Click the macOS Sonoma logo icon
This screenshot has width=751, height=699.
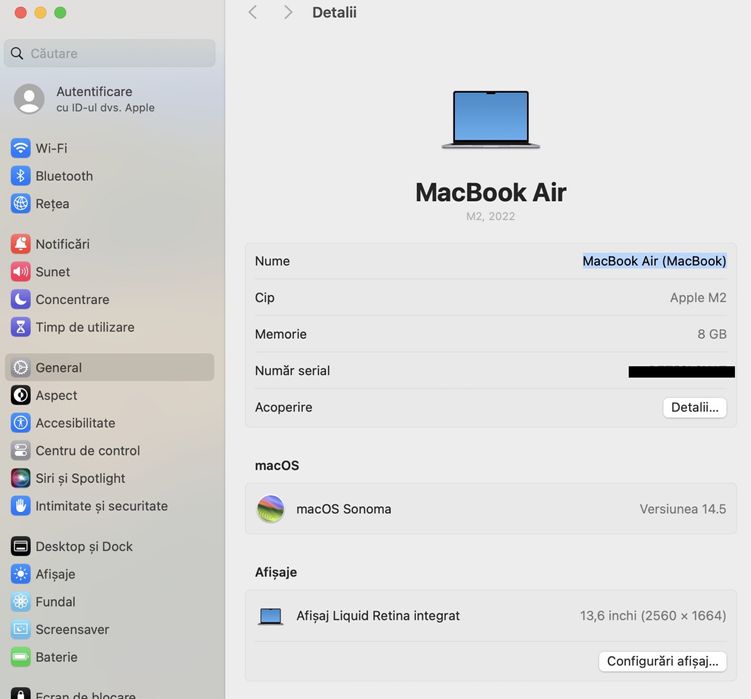(x=271, y=509)
